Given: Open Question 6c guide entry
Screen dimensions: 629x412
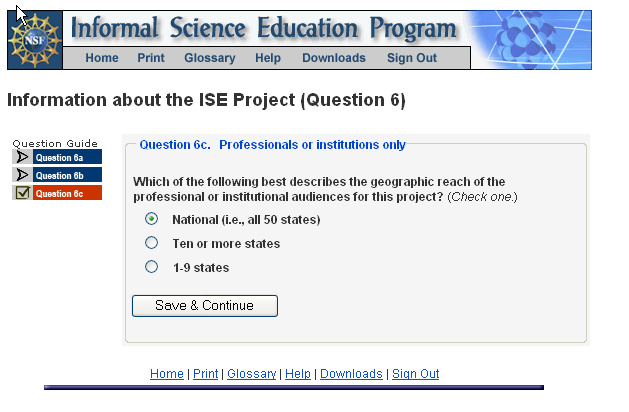Looking at the screenshot, I should tap(66, 193).
